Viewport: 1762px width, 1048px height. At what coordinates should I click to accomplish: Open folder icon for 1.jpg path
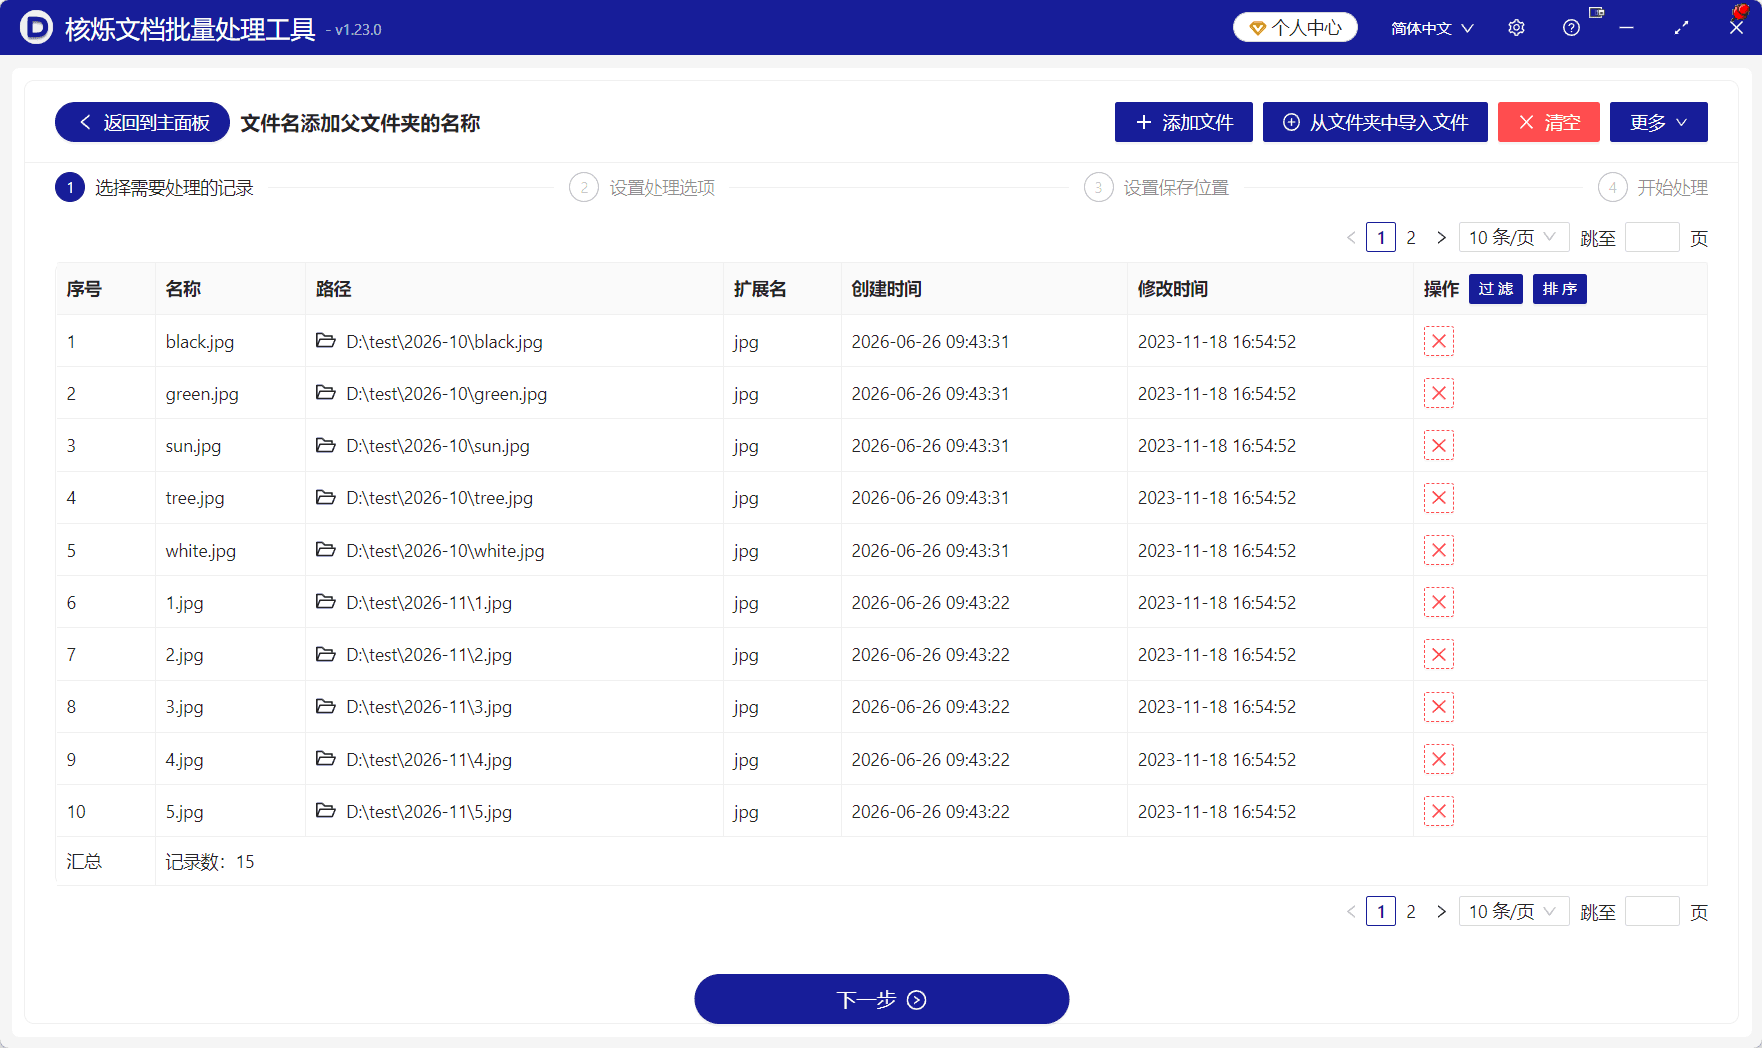(x=325, y=602)
